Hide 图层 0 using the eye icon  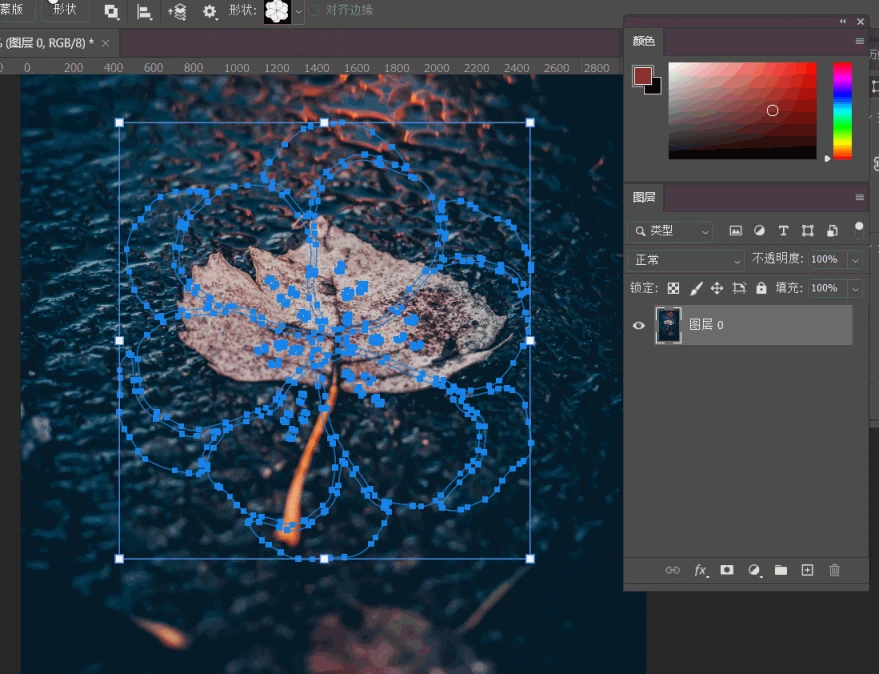pyautogui.click(x=639, y=325)
